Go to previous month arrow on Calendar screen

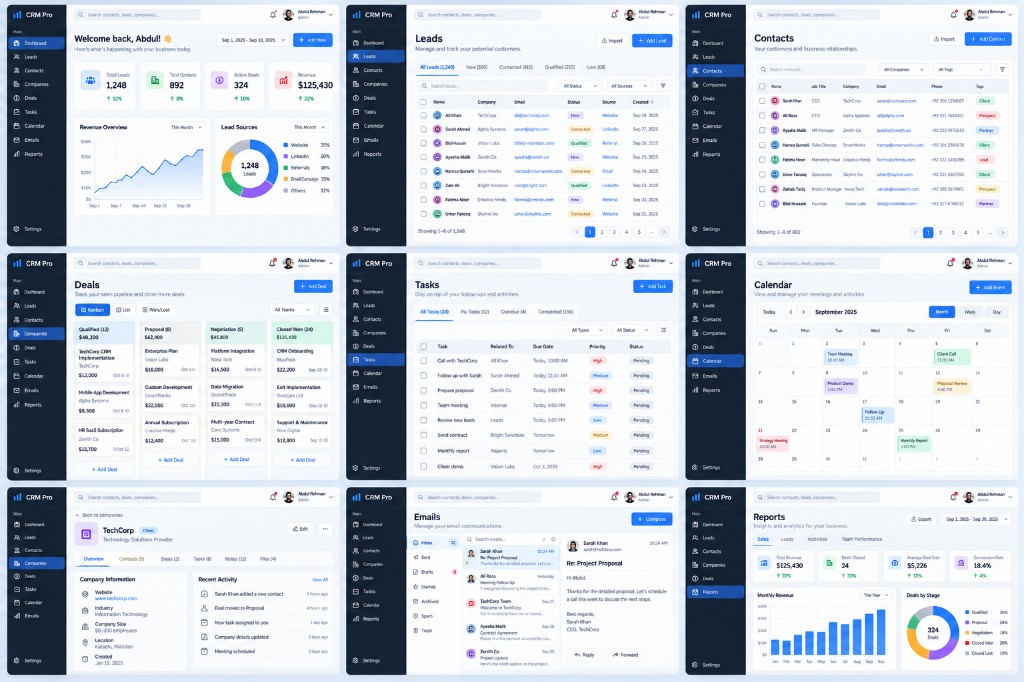791,312
